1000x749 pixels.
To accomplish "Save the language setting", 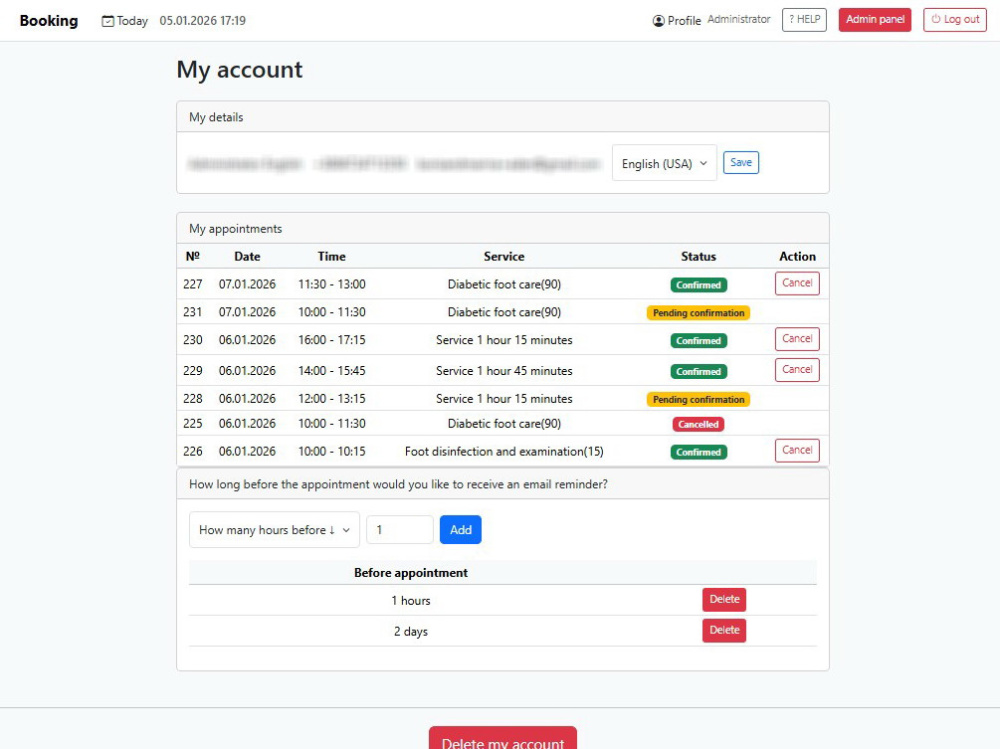I will click(x=740, y=163).
